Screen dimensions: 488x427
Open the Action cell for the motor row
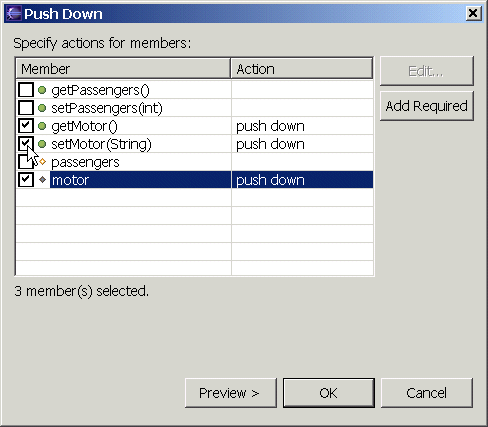302,180
